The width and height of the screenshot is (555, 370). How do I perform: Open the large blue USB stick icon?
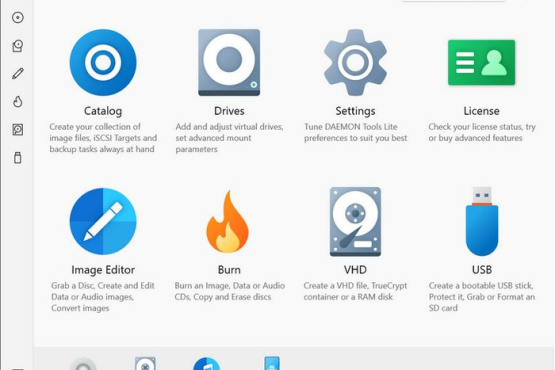(x=482, y=221)
